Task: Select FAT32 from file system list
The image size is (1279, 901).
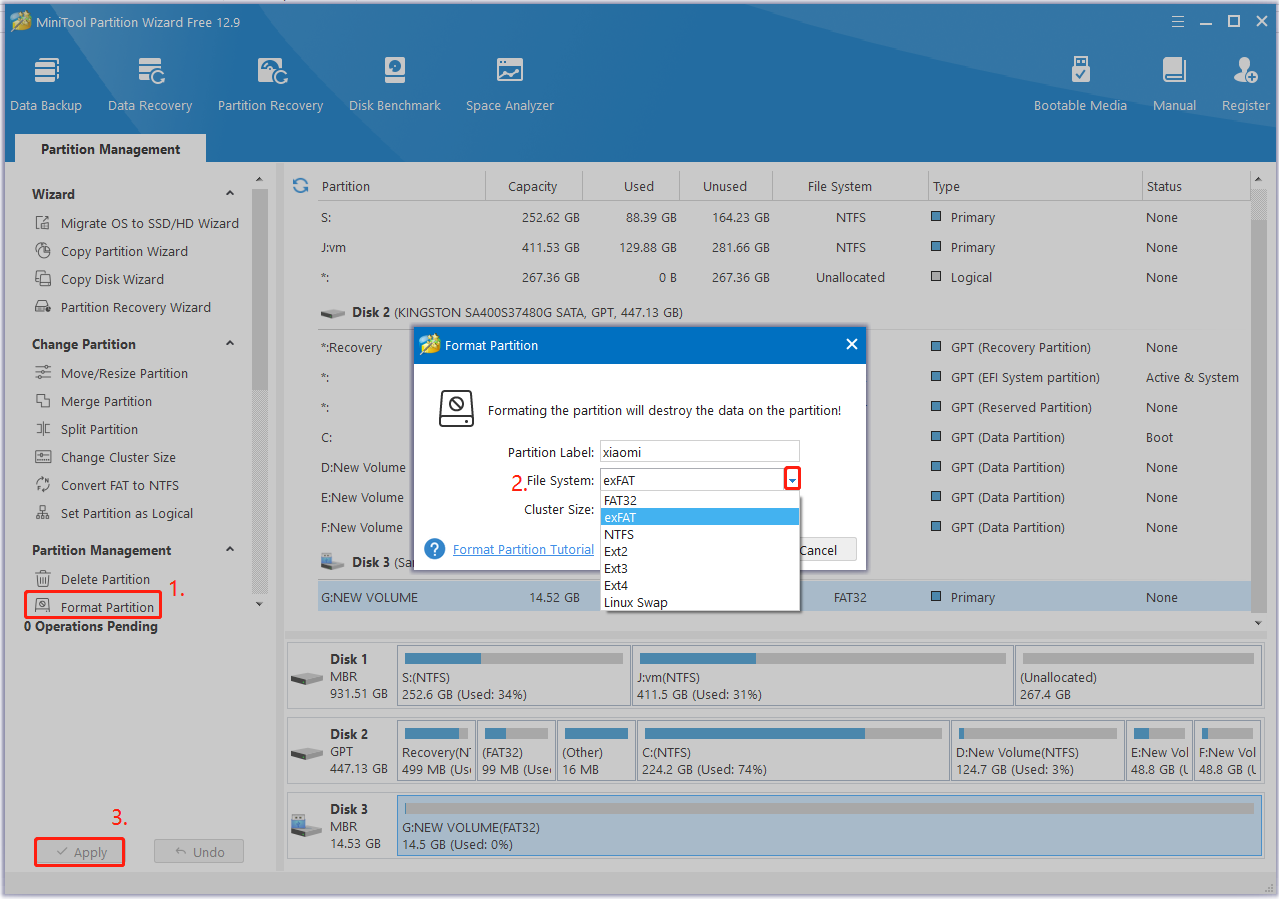Action: (700, 500)
